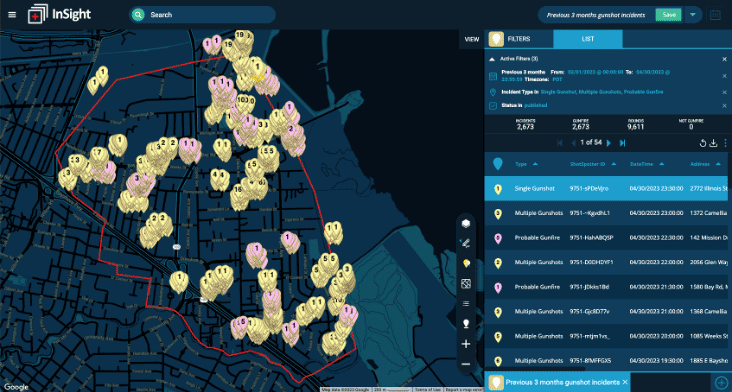732x392 pixels.
Task: Select the draw pencil map tool
Action: pos(465,243)
